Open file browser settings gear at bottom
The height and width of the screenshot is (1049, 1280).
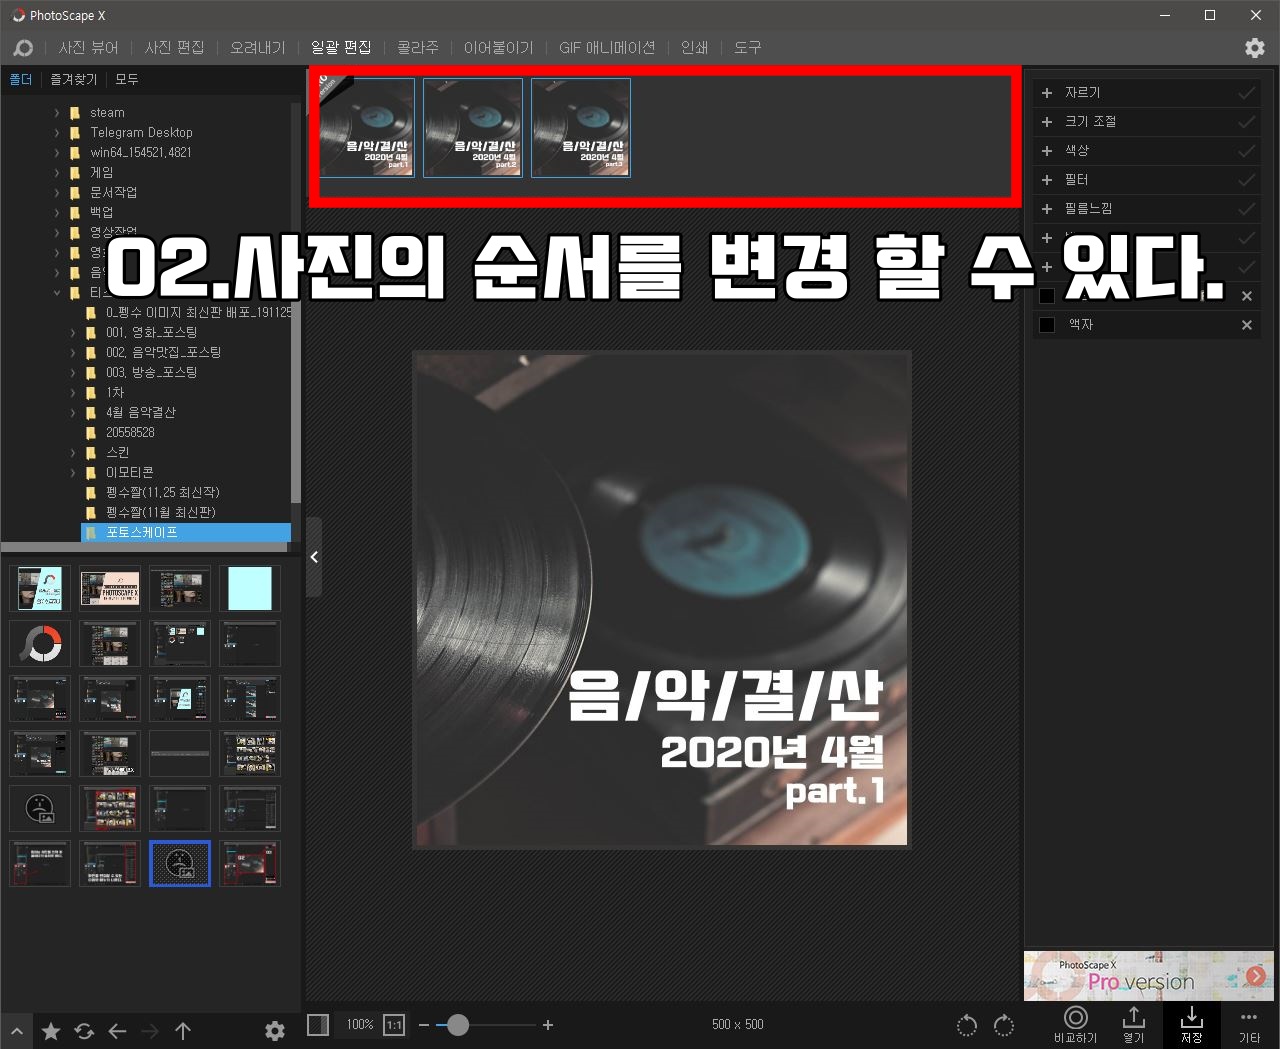(275, 1031)
